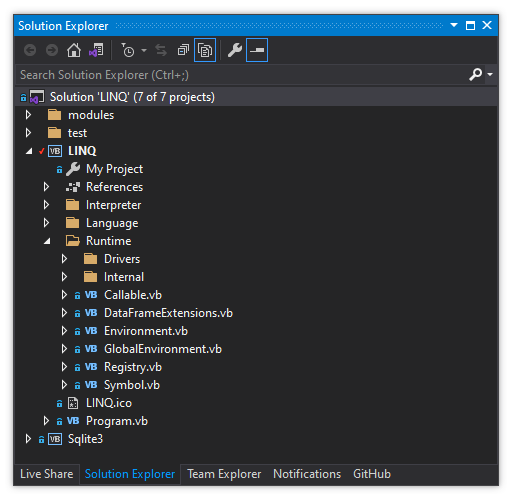Collapse the Runtime folder
The width and height of the screenshot is (515, 499).
pos(47,241)
